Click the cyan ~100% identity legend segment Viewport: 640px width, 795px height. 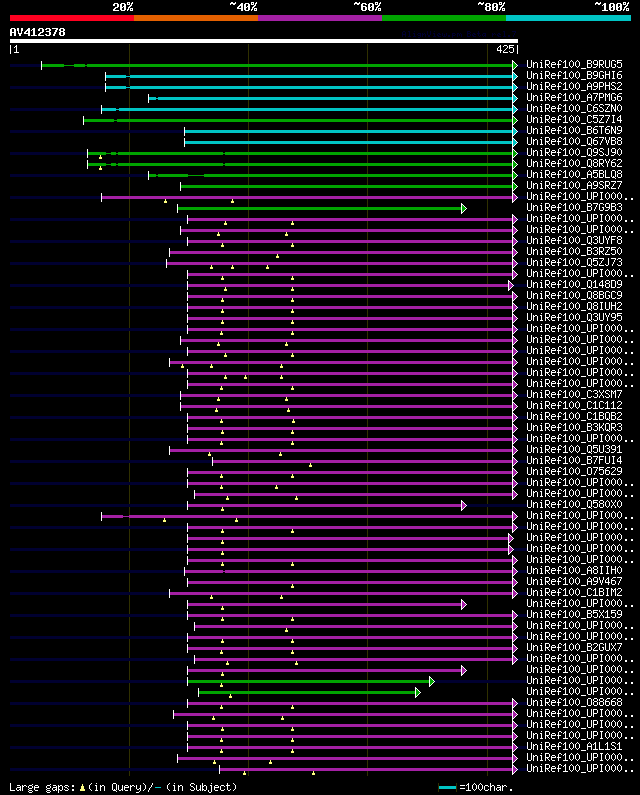click(568, 18)
